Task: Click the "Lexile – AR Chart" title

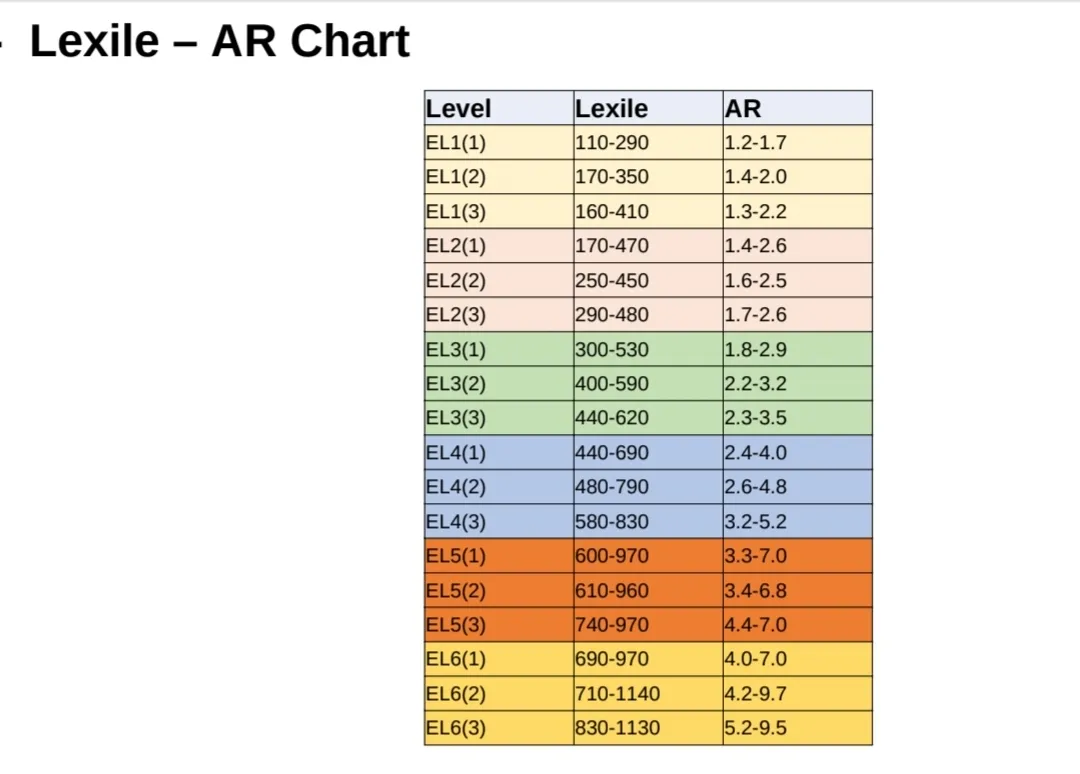Action: point(220,42)
